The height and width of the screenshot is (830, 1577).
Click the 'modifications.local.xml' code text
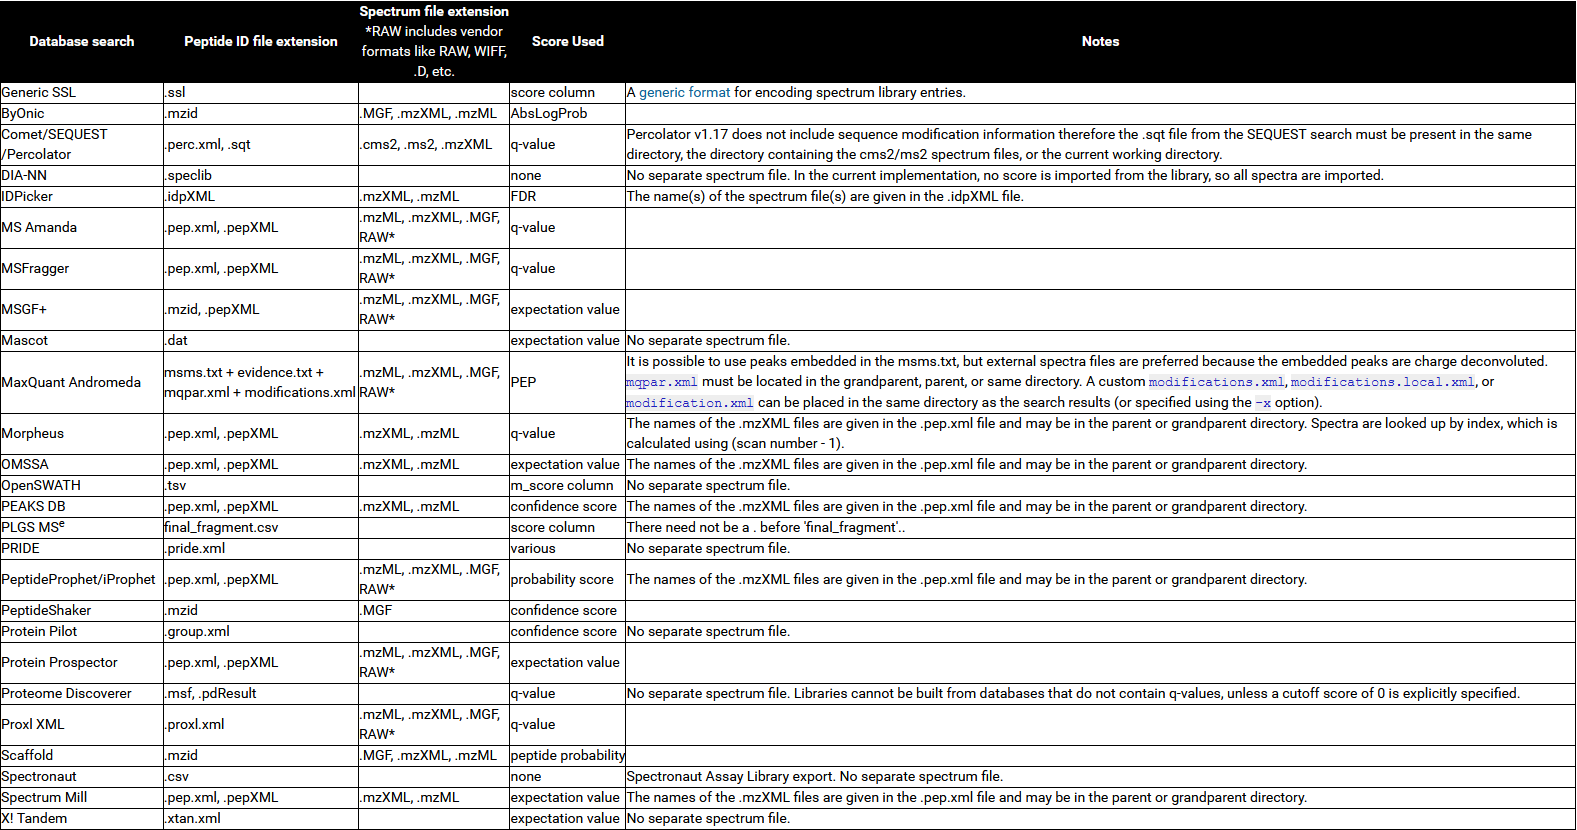pyautogui.click(x=1382, y=382)
